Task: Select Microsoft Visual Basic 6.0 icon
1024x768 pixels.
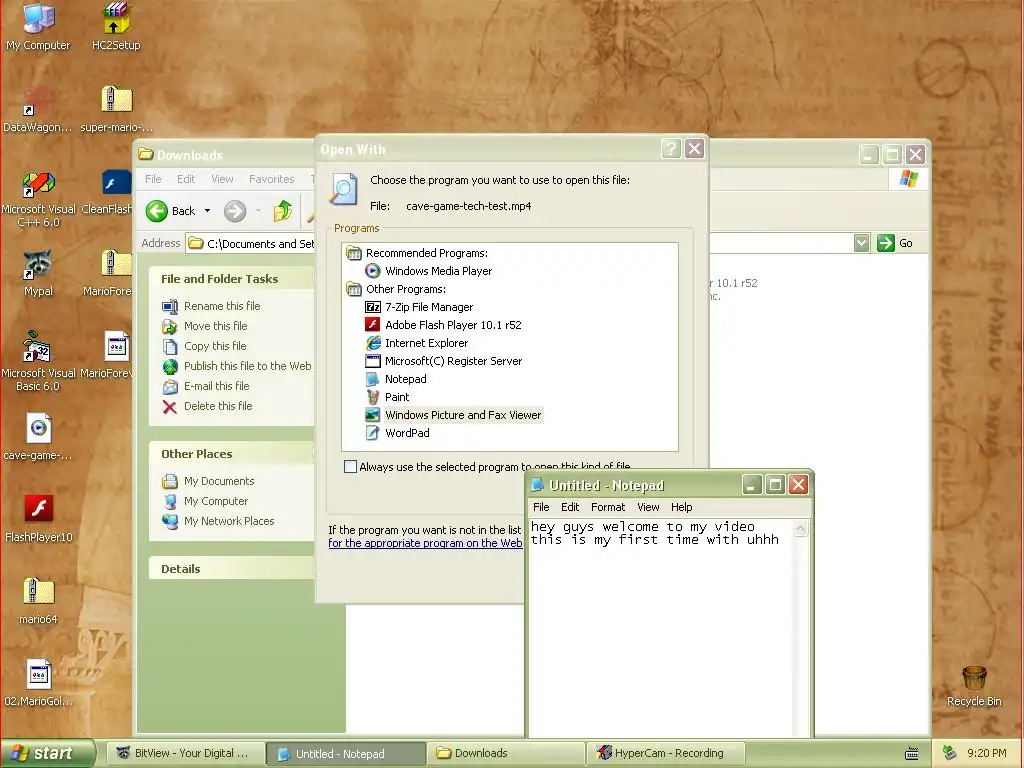Action: [39, 360]
